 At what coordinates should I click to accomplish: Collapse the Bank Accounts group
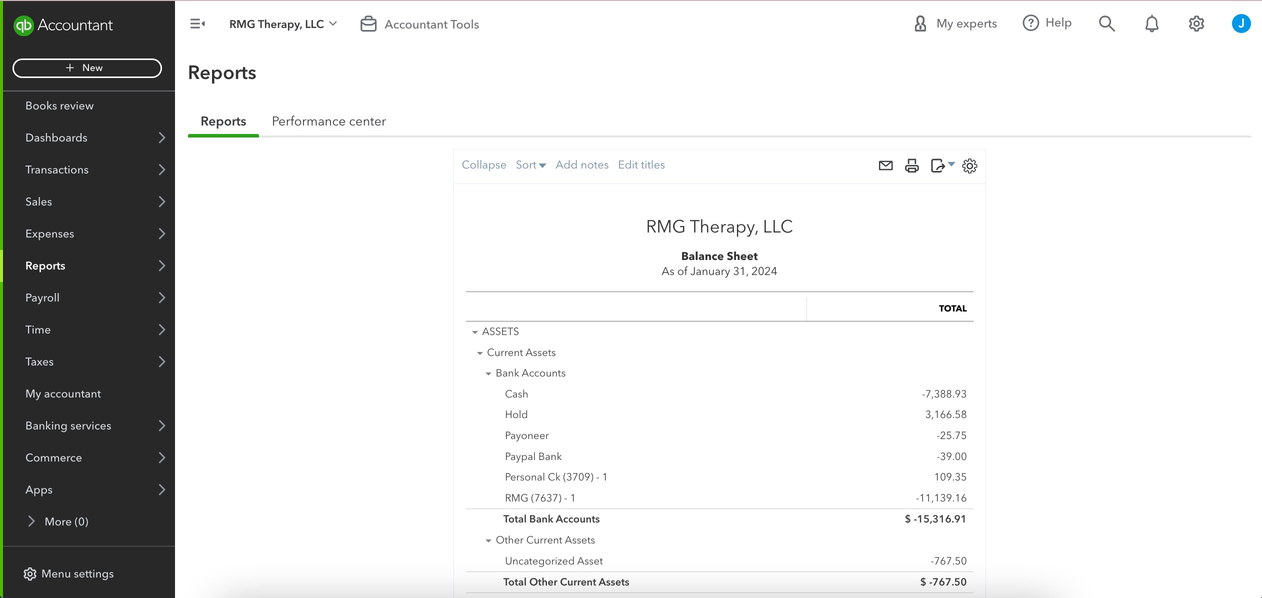click(488, 374)
